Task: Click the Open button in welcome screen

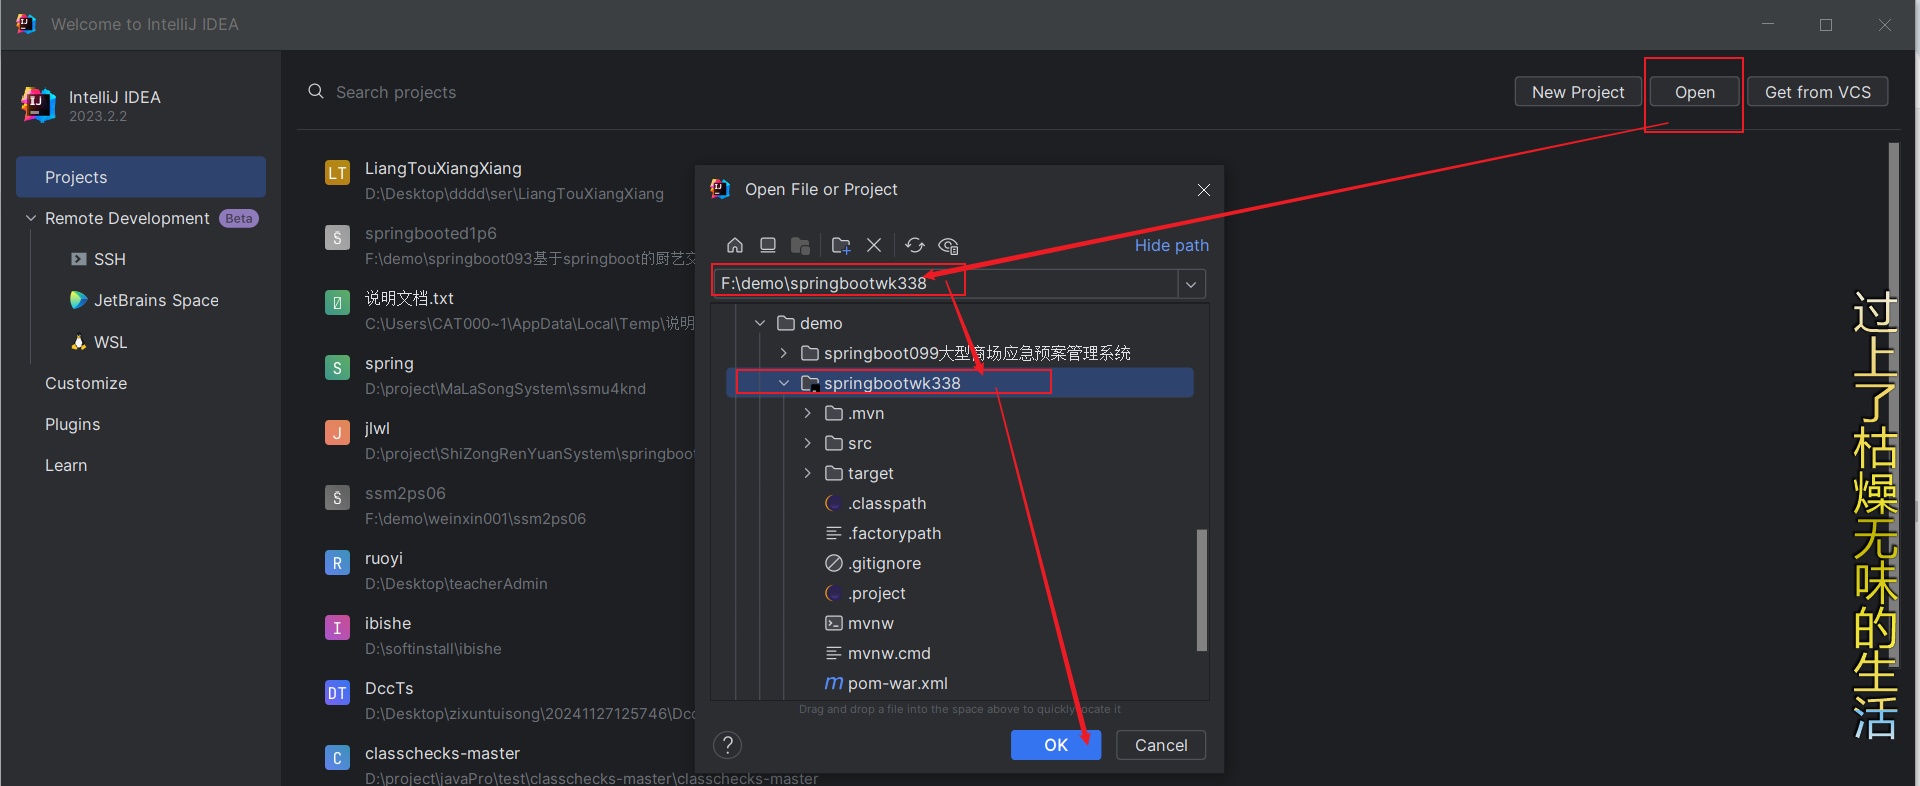Action: [1695, 92]
